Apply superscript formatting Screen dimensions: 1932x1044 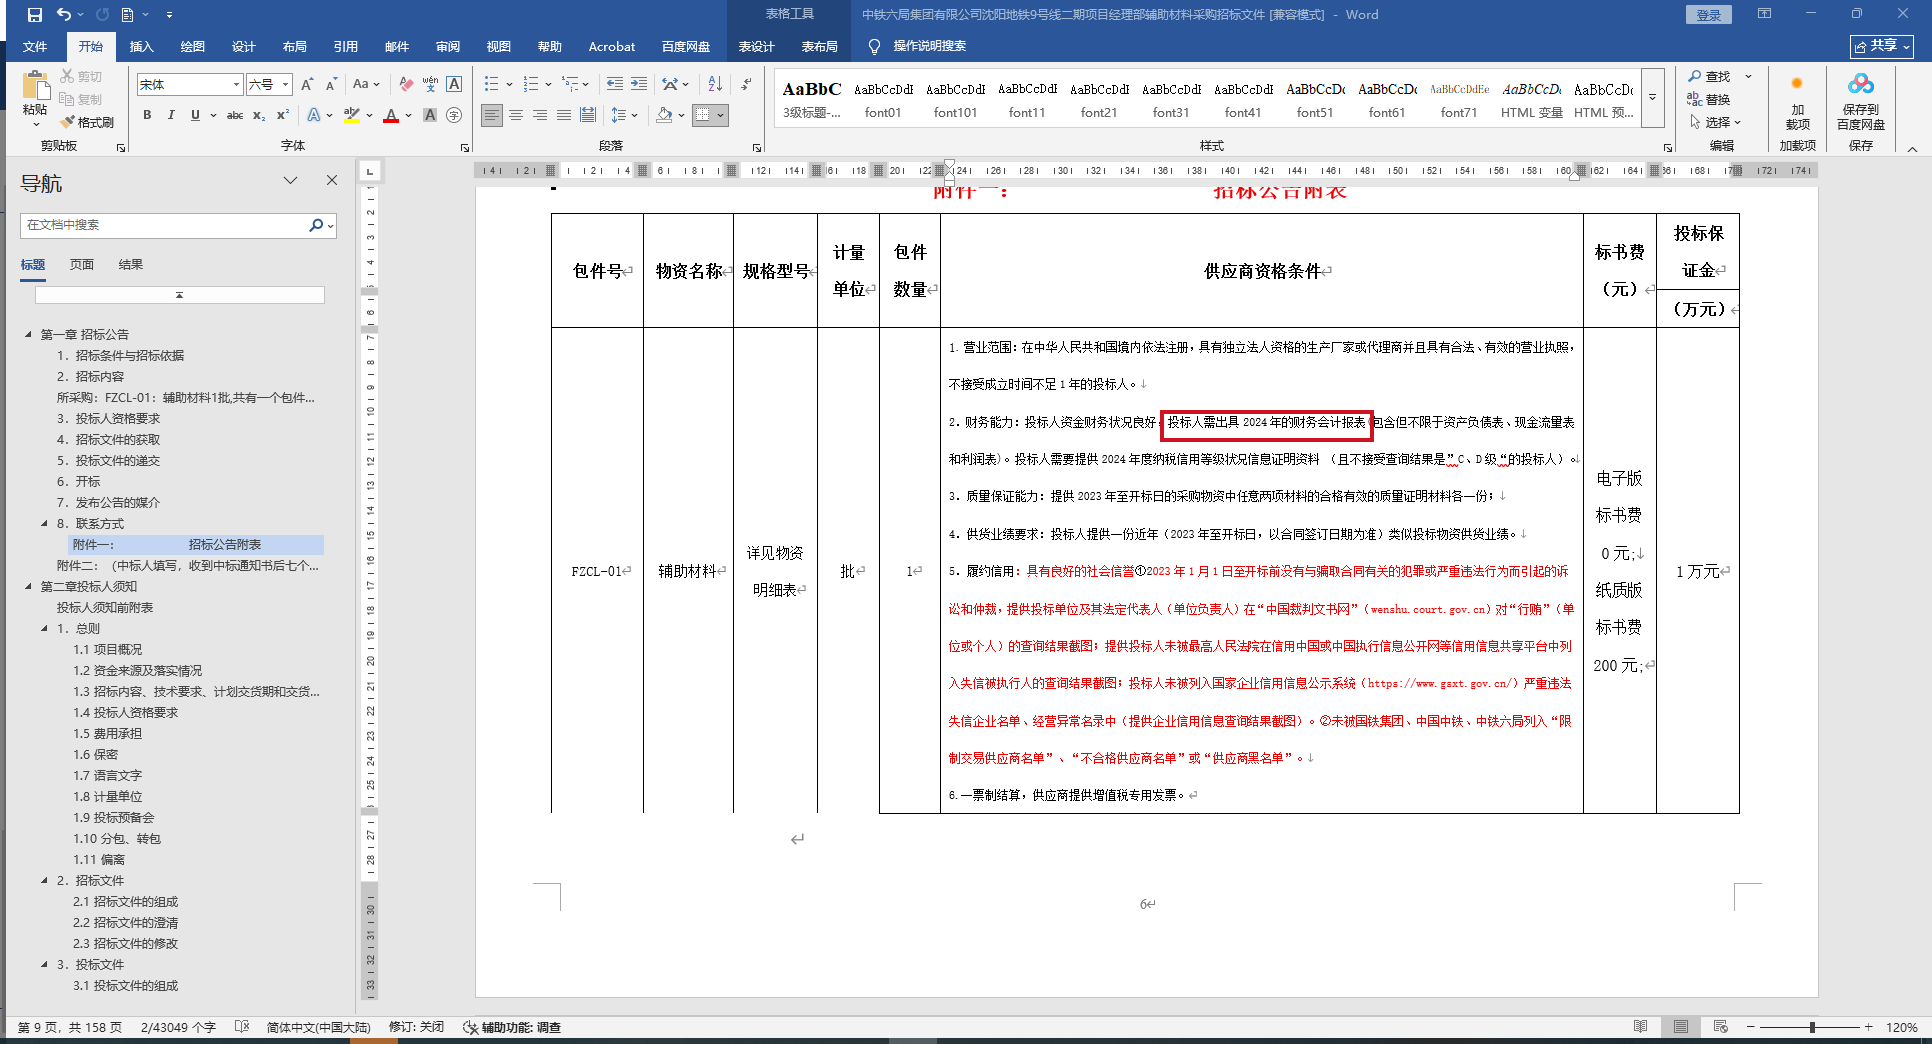point(283,116)
